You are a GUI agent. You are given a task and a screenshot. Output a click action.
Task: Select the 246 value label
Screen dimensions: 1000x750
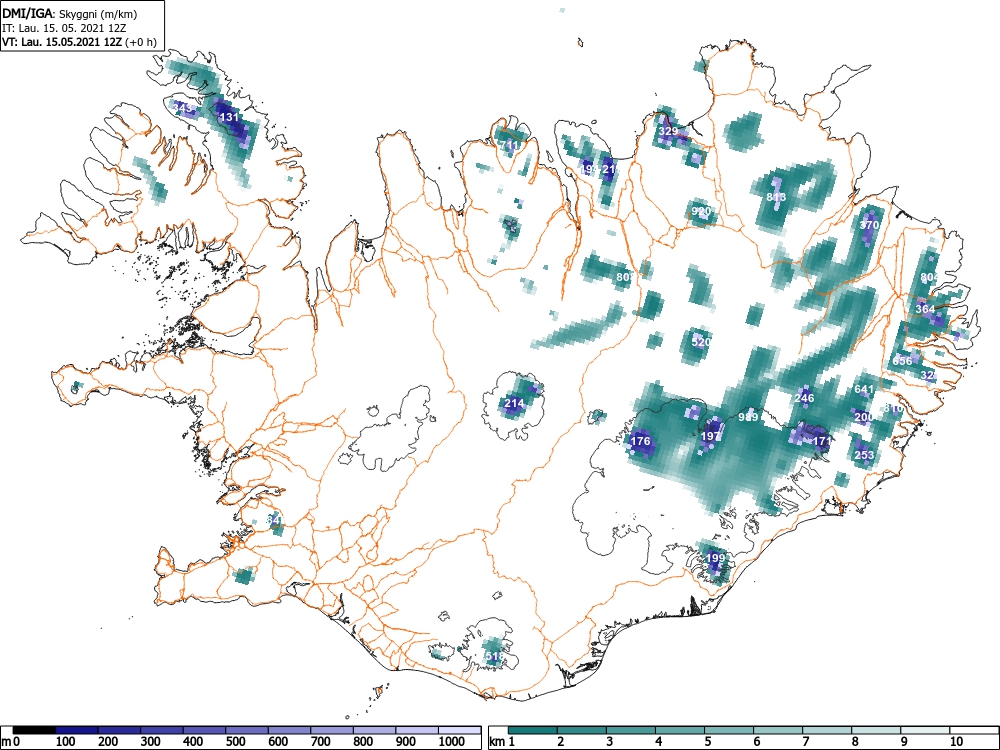804,398
